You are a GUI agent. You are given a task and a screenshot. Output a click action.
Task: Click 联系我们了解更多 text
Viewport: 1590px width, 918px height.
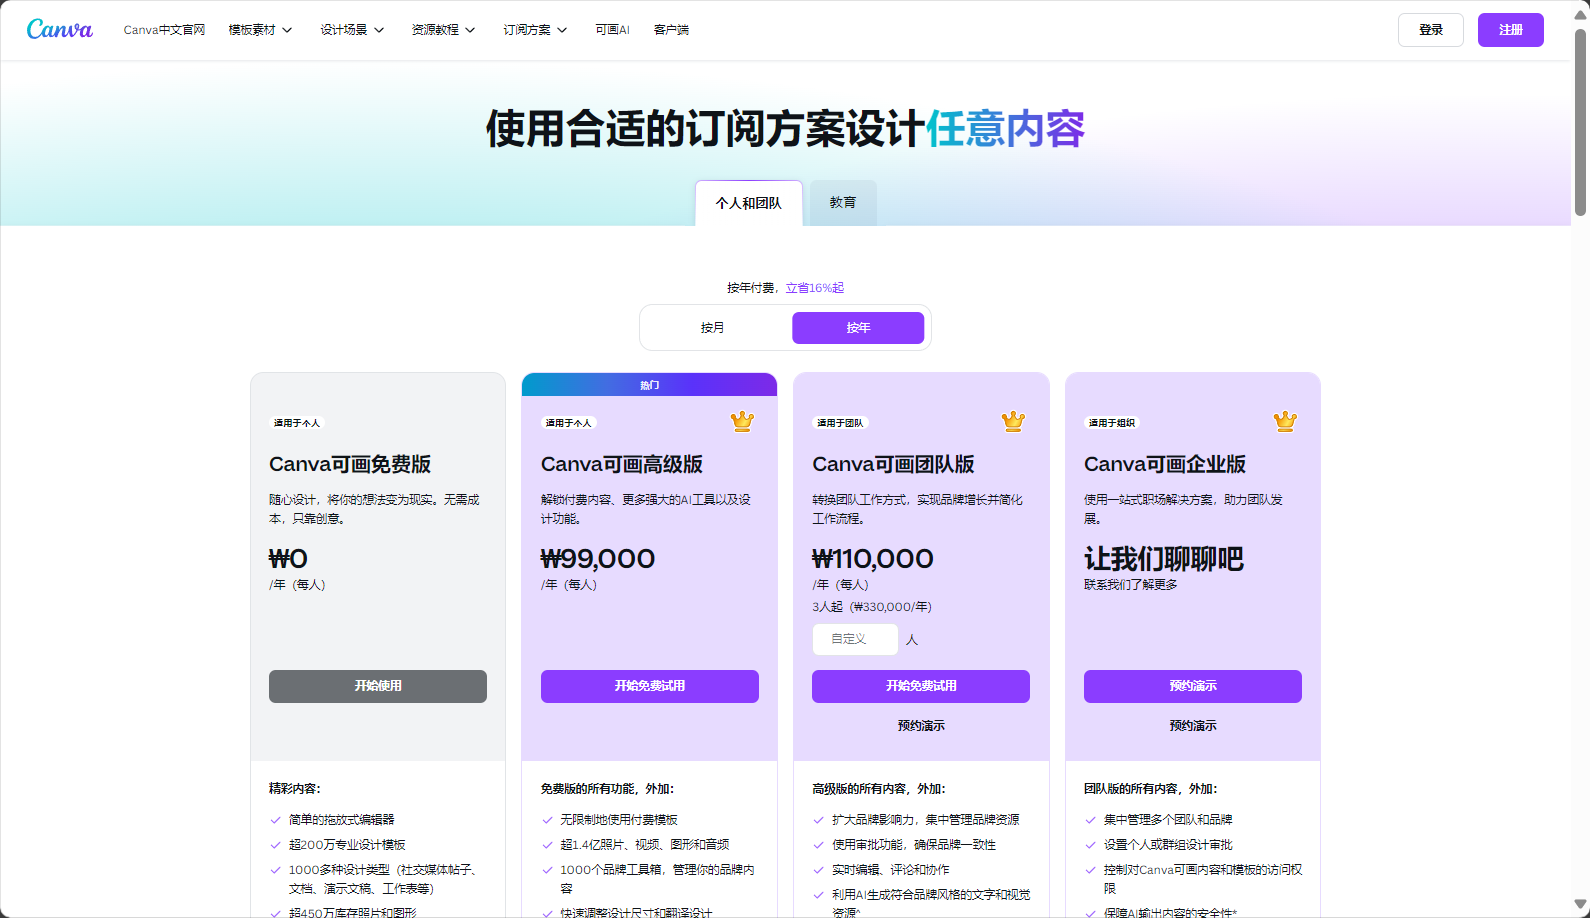coord(1131,585)
